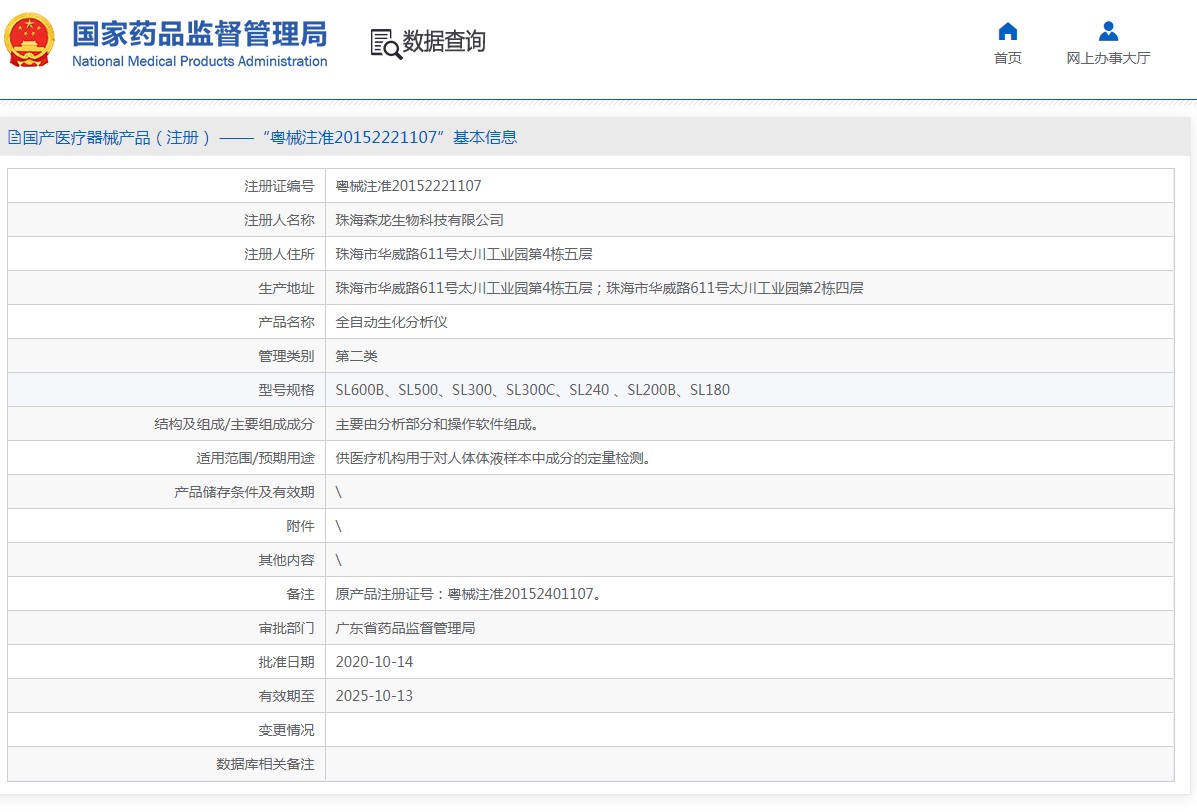Select product name 全自动生化分析仪

(x=392, y=322)
